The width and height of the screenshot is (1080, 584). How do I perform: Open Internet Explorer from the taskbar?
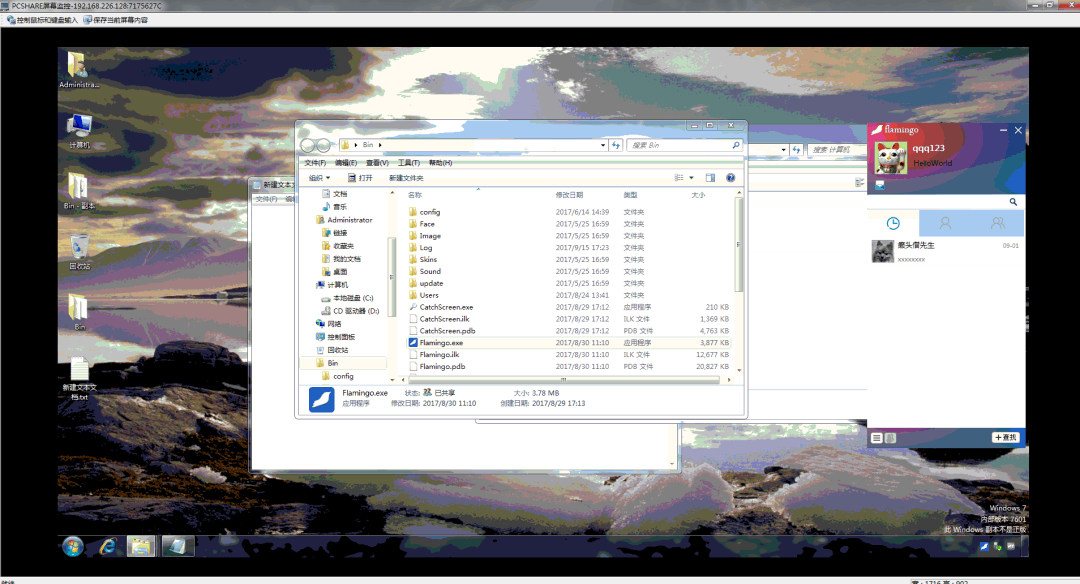(x=107, y=547)
